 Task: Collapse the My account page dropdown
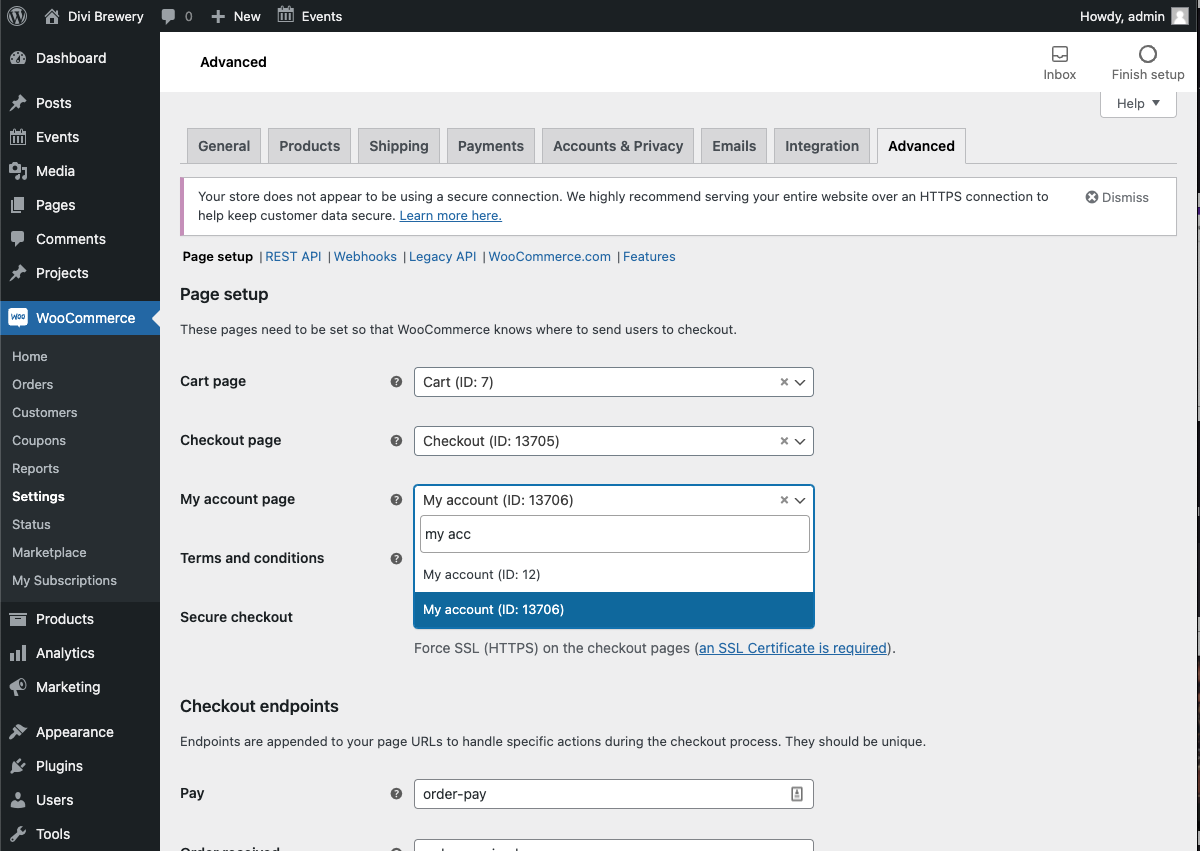800,500
